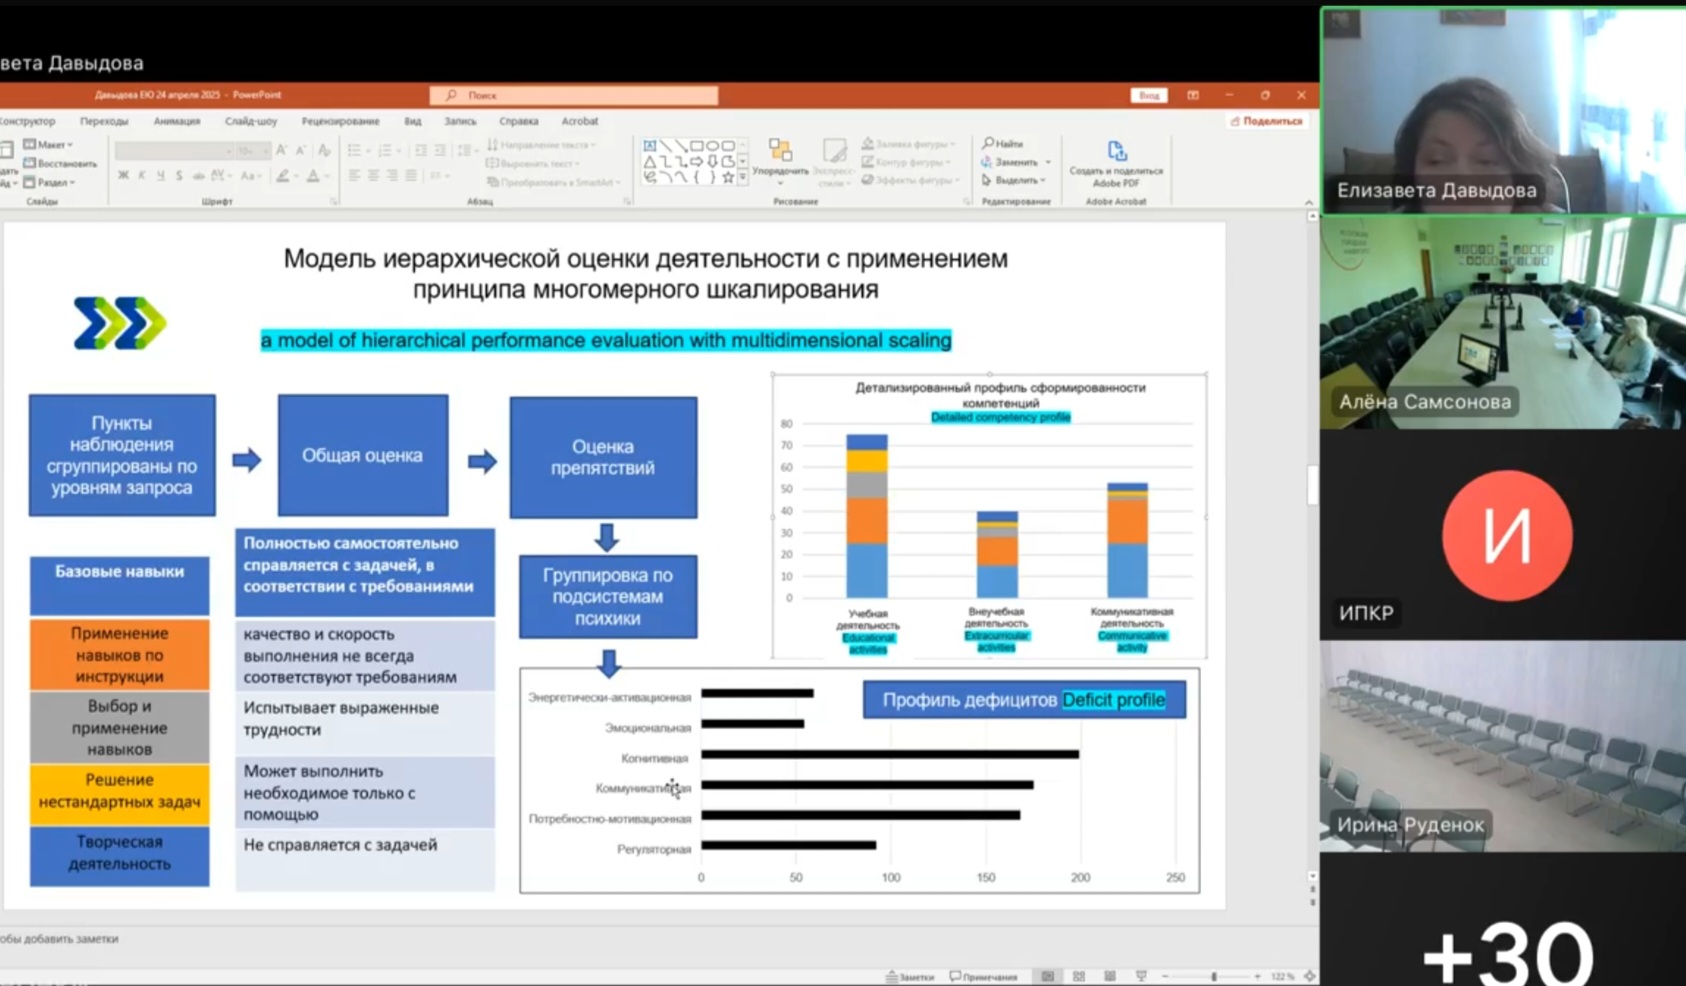The height and width of the screenshot is (986, 1686).
Task: Expand the shapes gallery more arrow
Action: coord(742,177)
